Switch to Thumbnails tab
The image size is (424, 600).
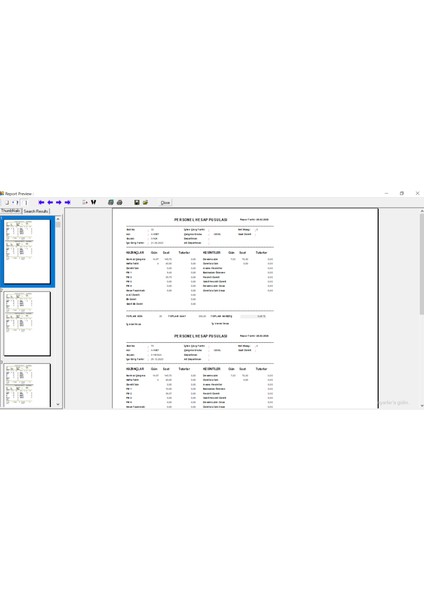[x=10, y=211]
